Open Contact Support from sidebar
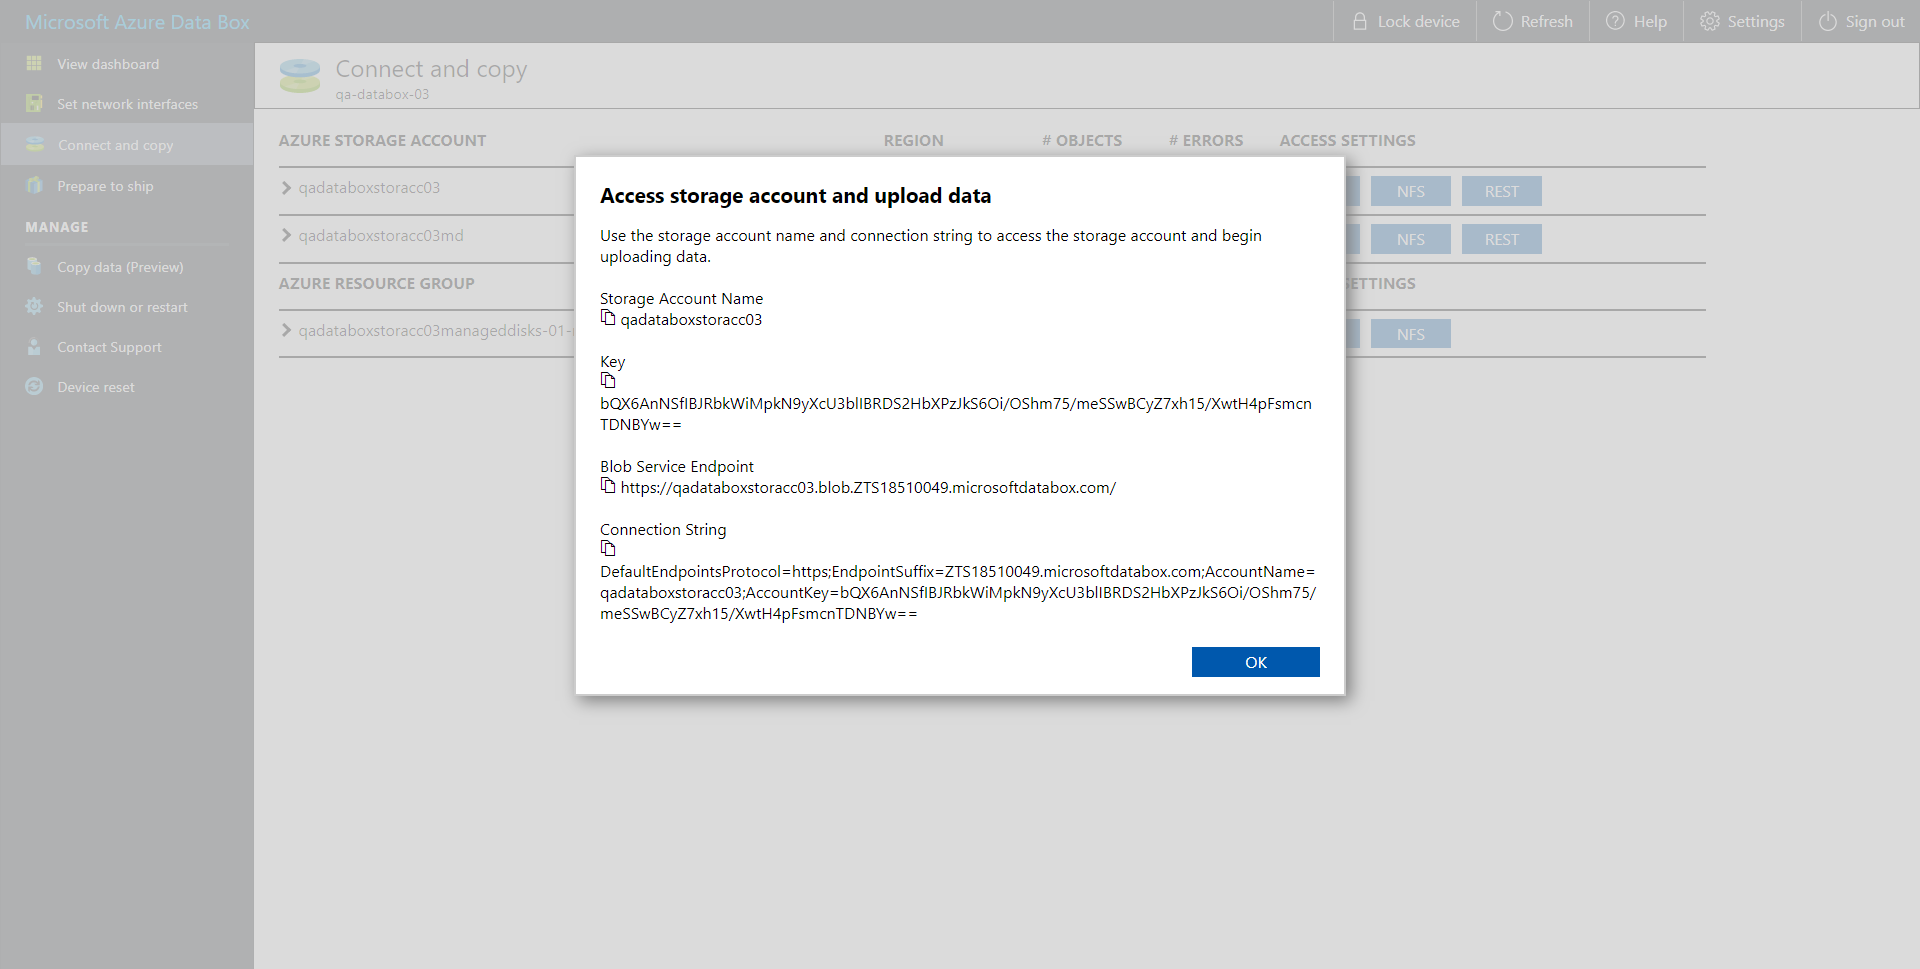 pos(108,346)
